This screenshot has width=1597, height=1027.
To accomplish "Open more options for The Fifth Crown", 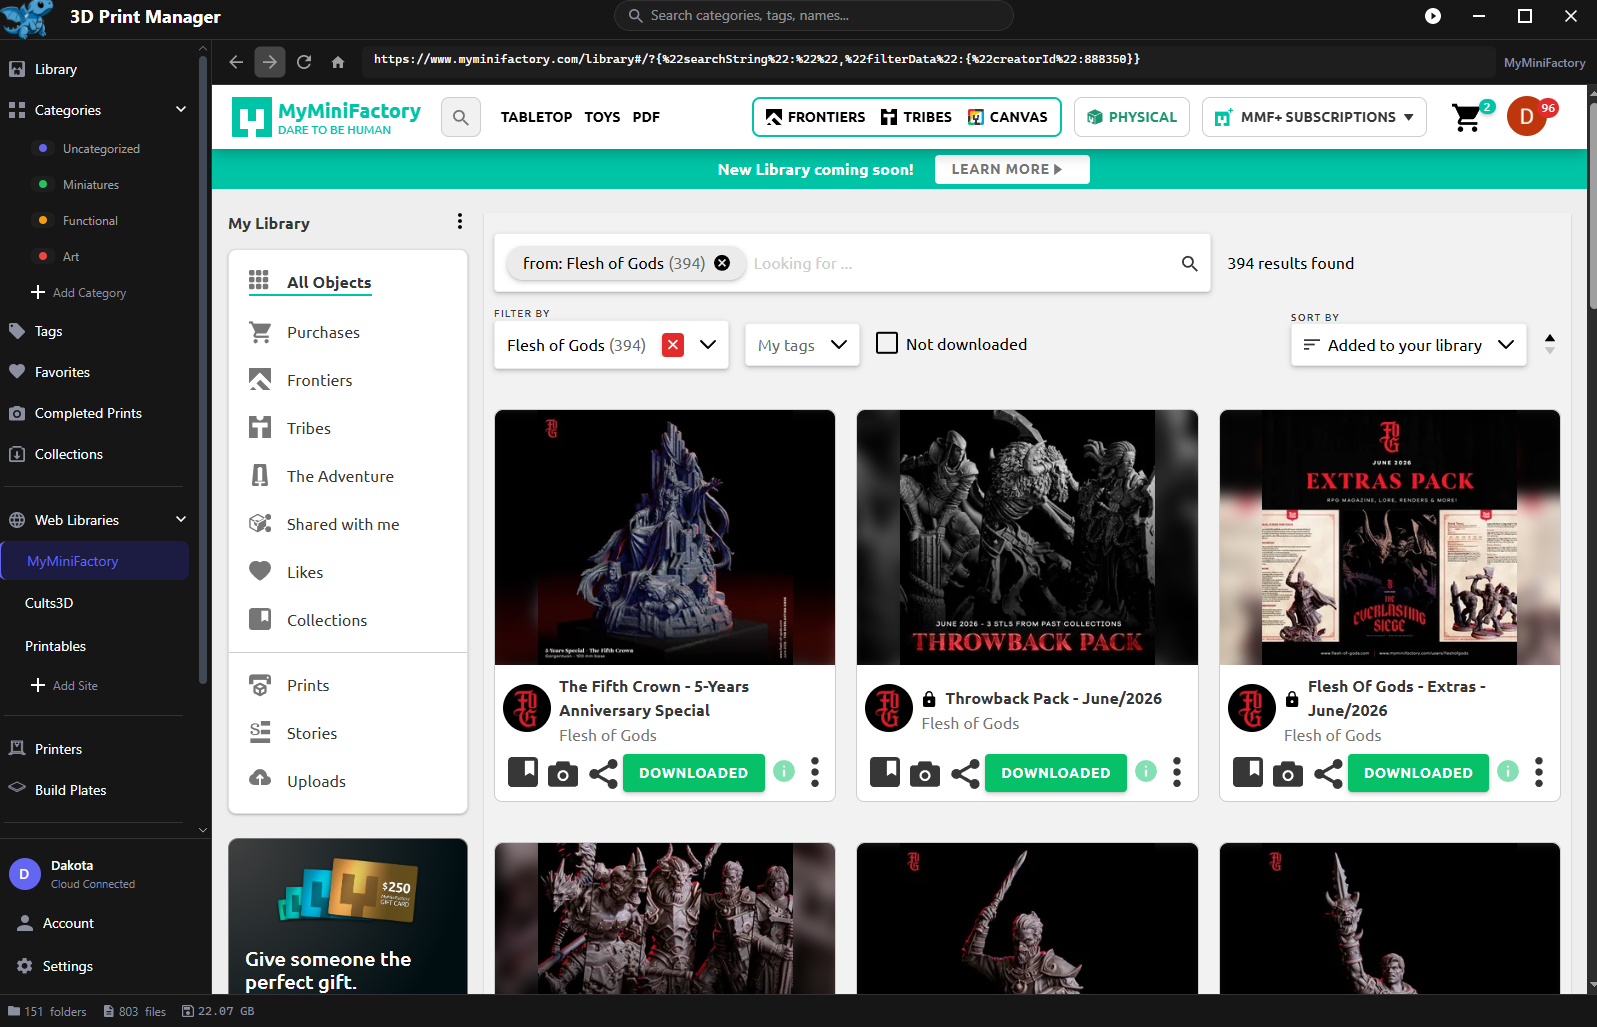I will (x=815, y=772).
